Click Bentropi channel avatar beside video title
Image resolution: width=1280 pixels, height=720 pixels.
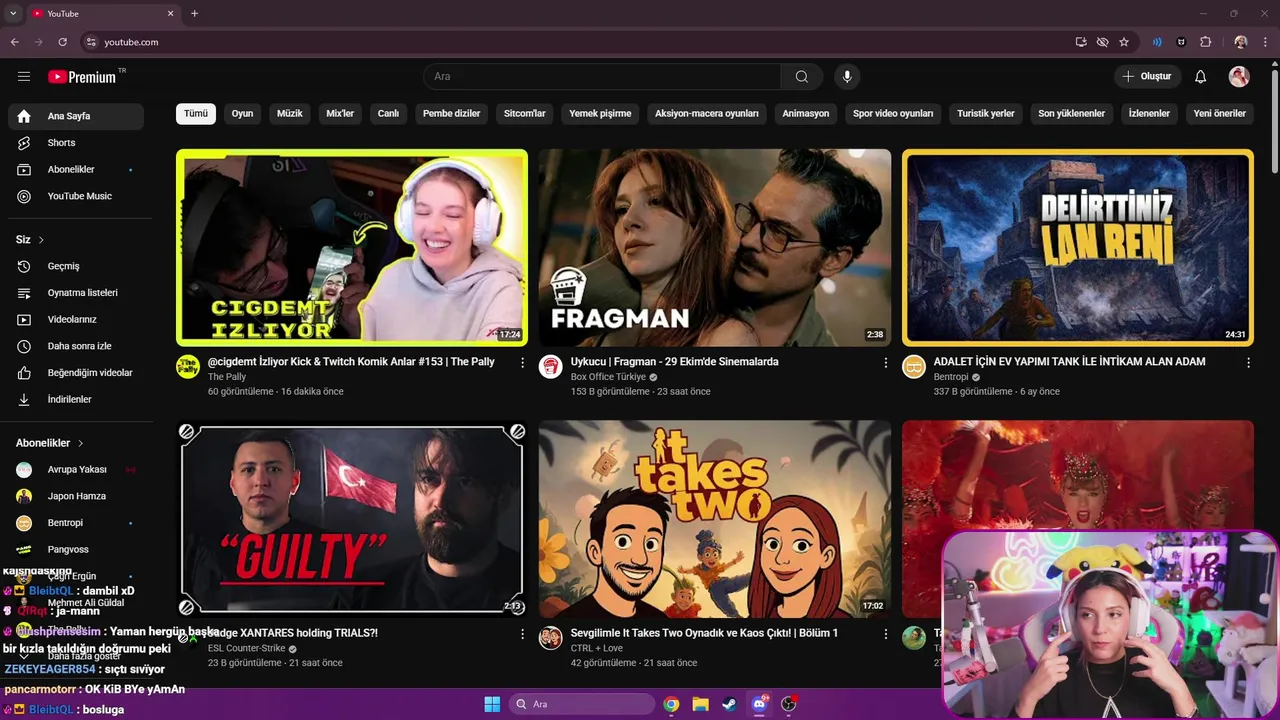[x=914, y=366]
